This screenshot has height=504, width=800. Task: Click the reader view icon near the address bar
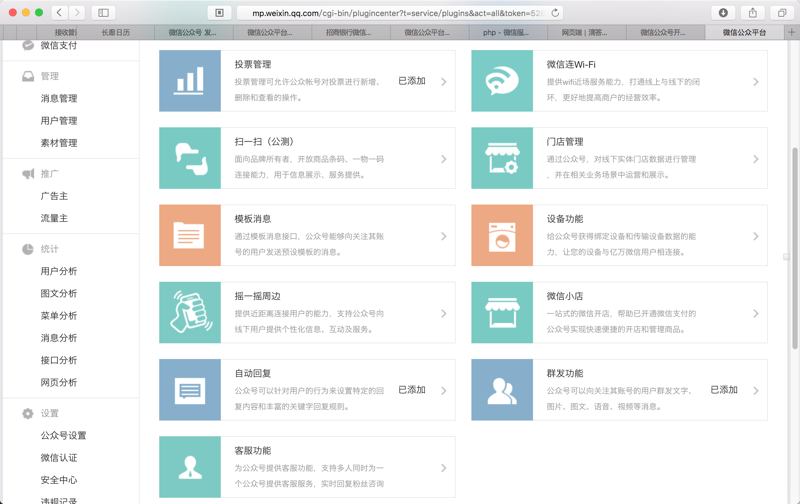[219, 13]
